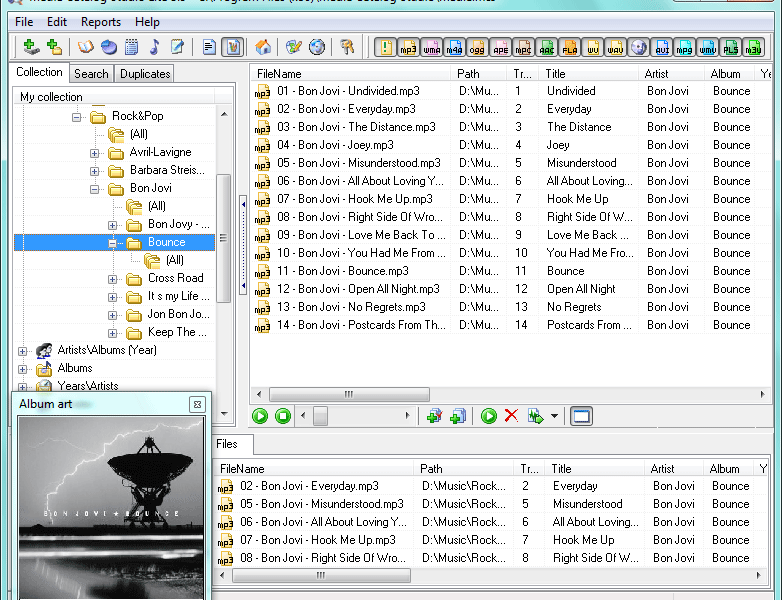Click the music note toolbar icon
The image size is (782, 600).
[155, 47]
